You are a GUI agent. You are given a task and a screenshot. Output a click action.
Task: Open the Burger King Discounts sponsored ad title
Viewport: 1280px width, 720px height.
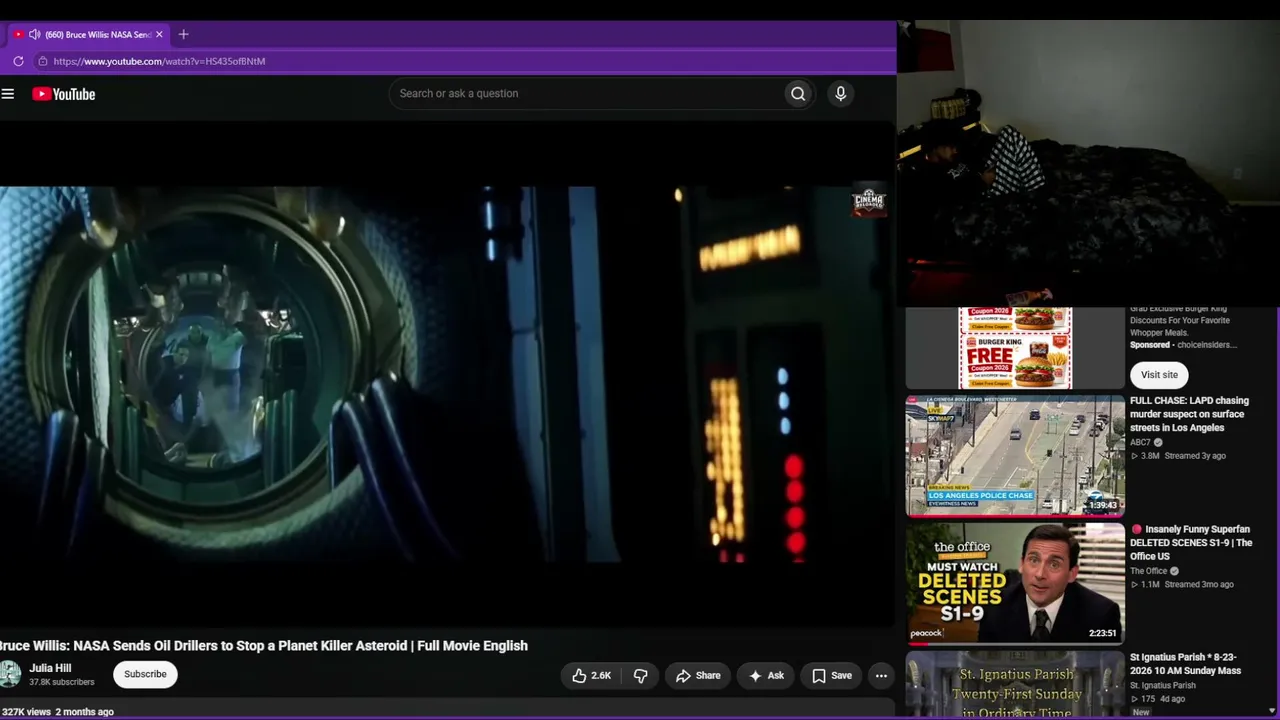(1183, 321)
